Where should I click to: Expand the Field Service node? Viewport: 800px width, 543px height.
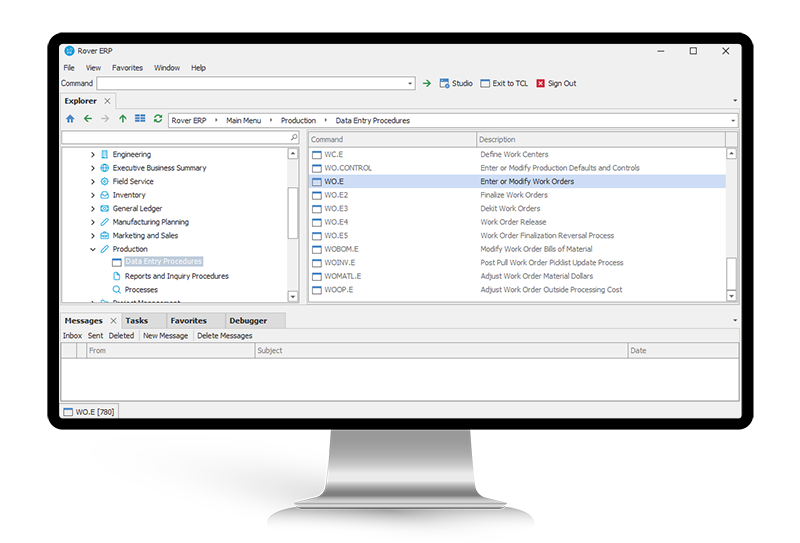[x=93, y=181]
